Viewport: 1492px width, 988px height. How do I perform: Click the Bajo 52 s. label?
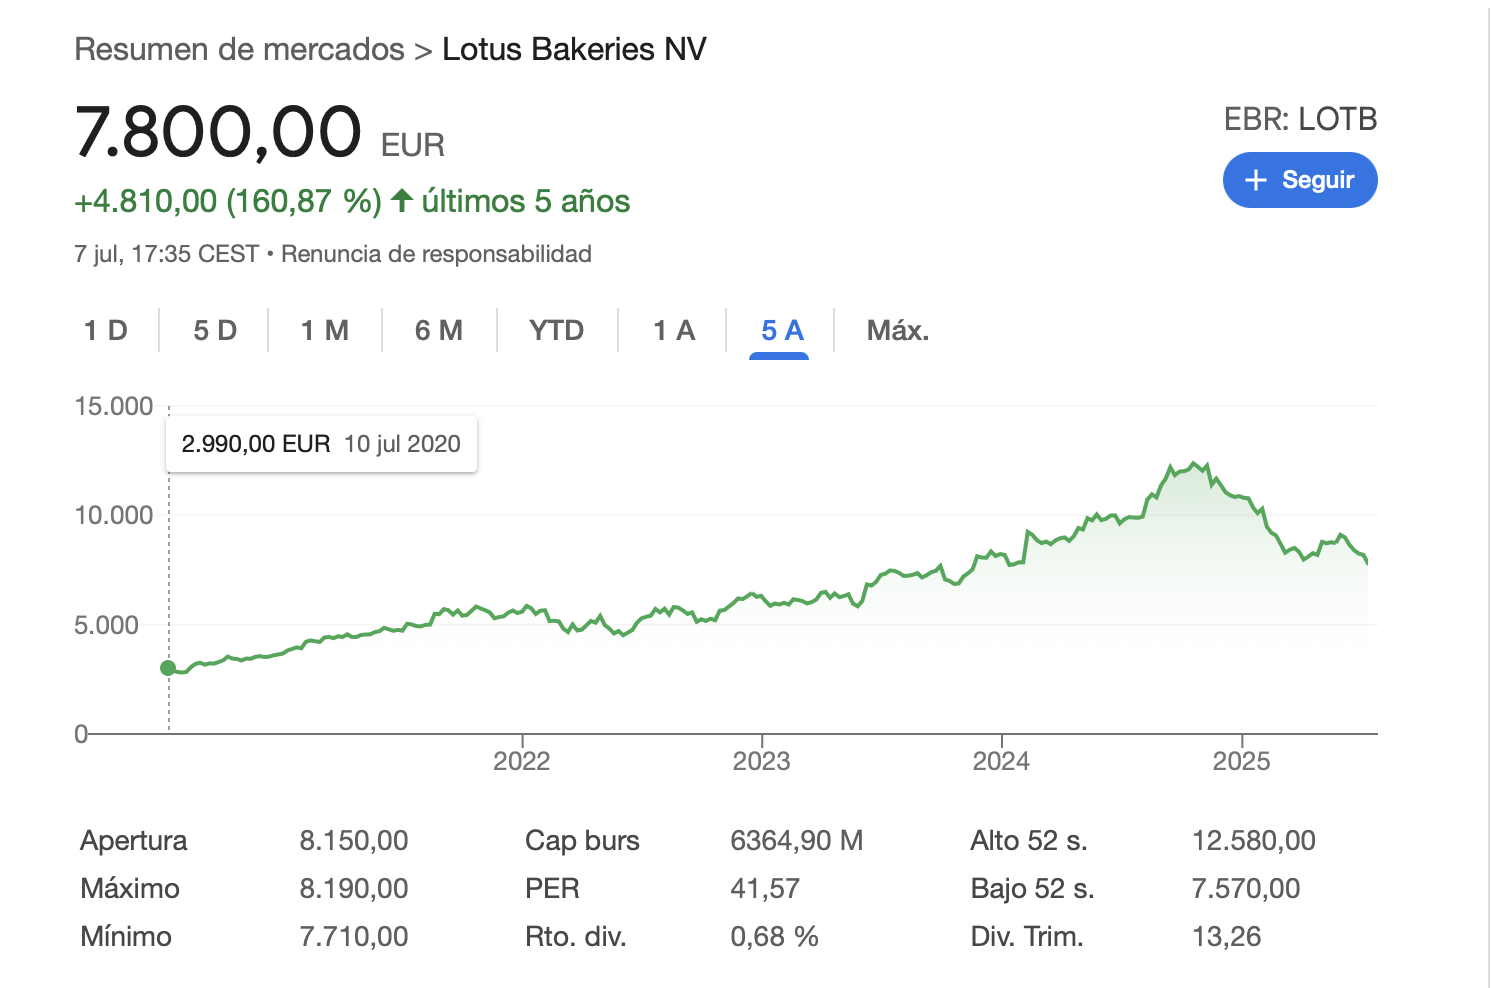click(1032, 888)
